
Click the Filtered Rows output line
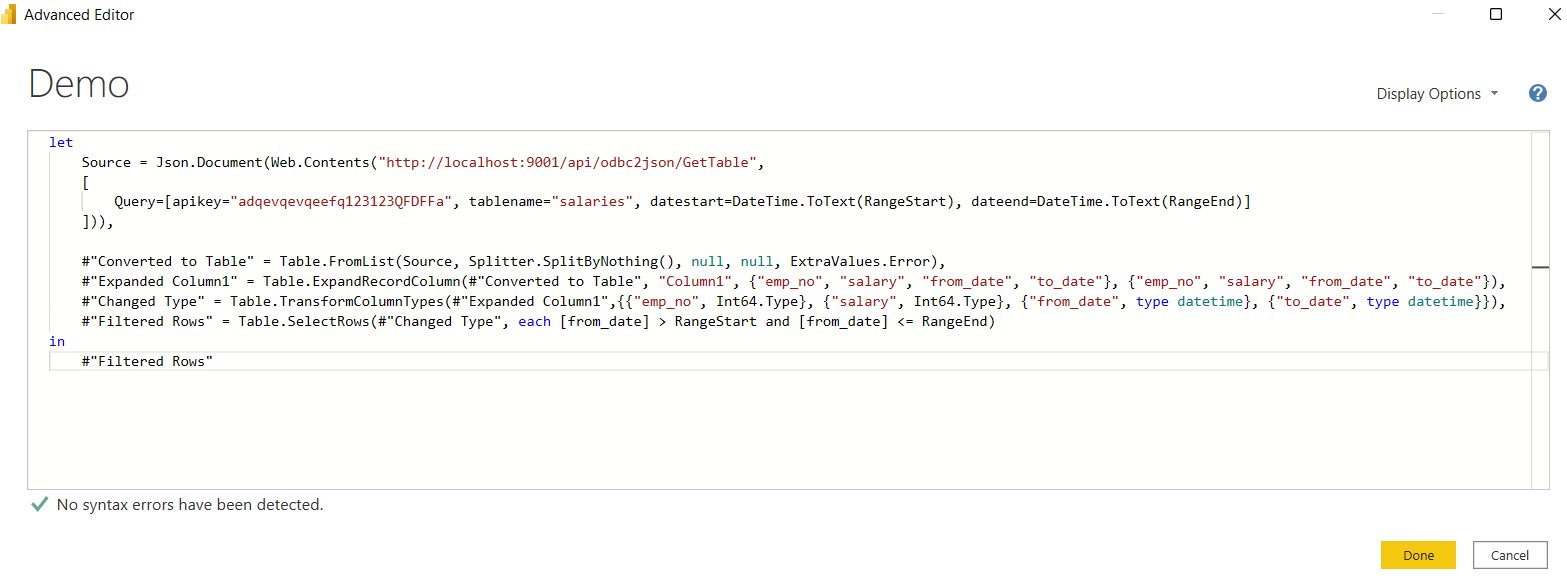(148, 361)
